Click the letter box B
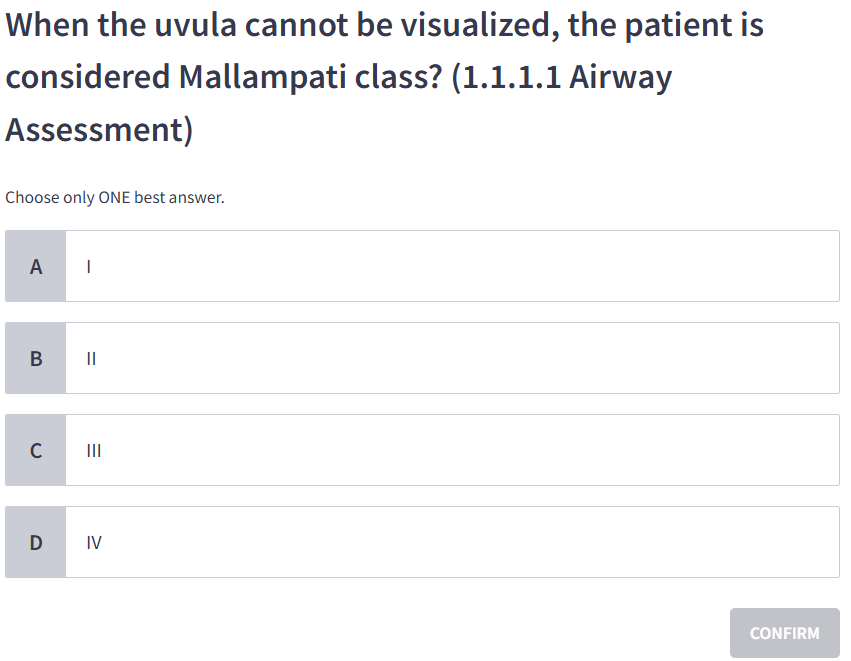This screenshot has width=851, height=661. click(x=35, y=358)
